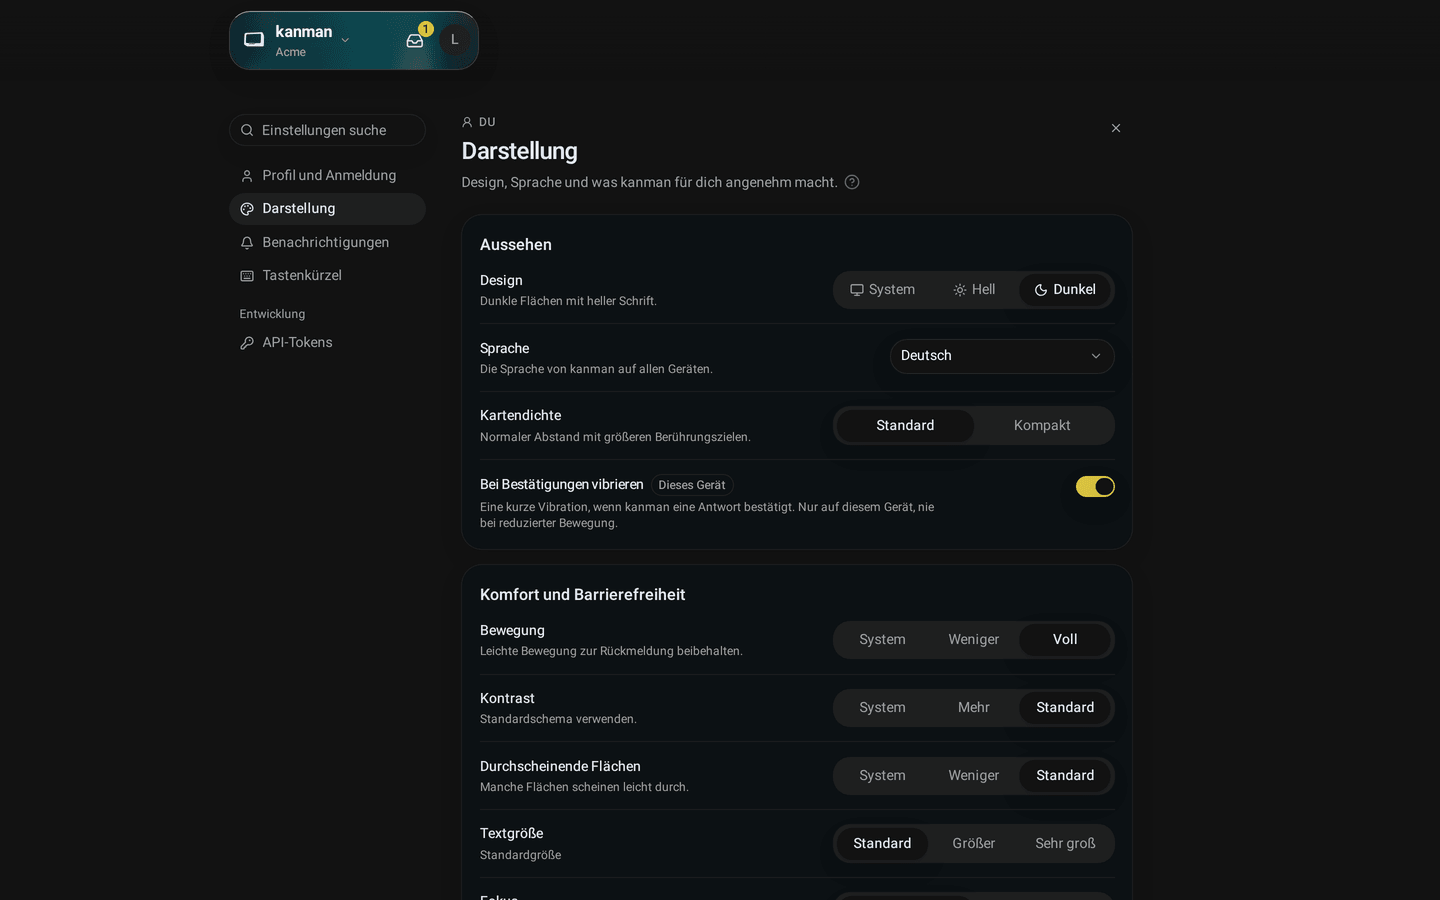Set Kartendichte to Standard

905,426
